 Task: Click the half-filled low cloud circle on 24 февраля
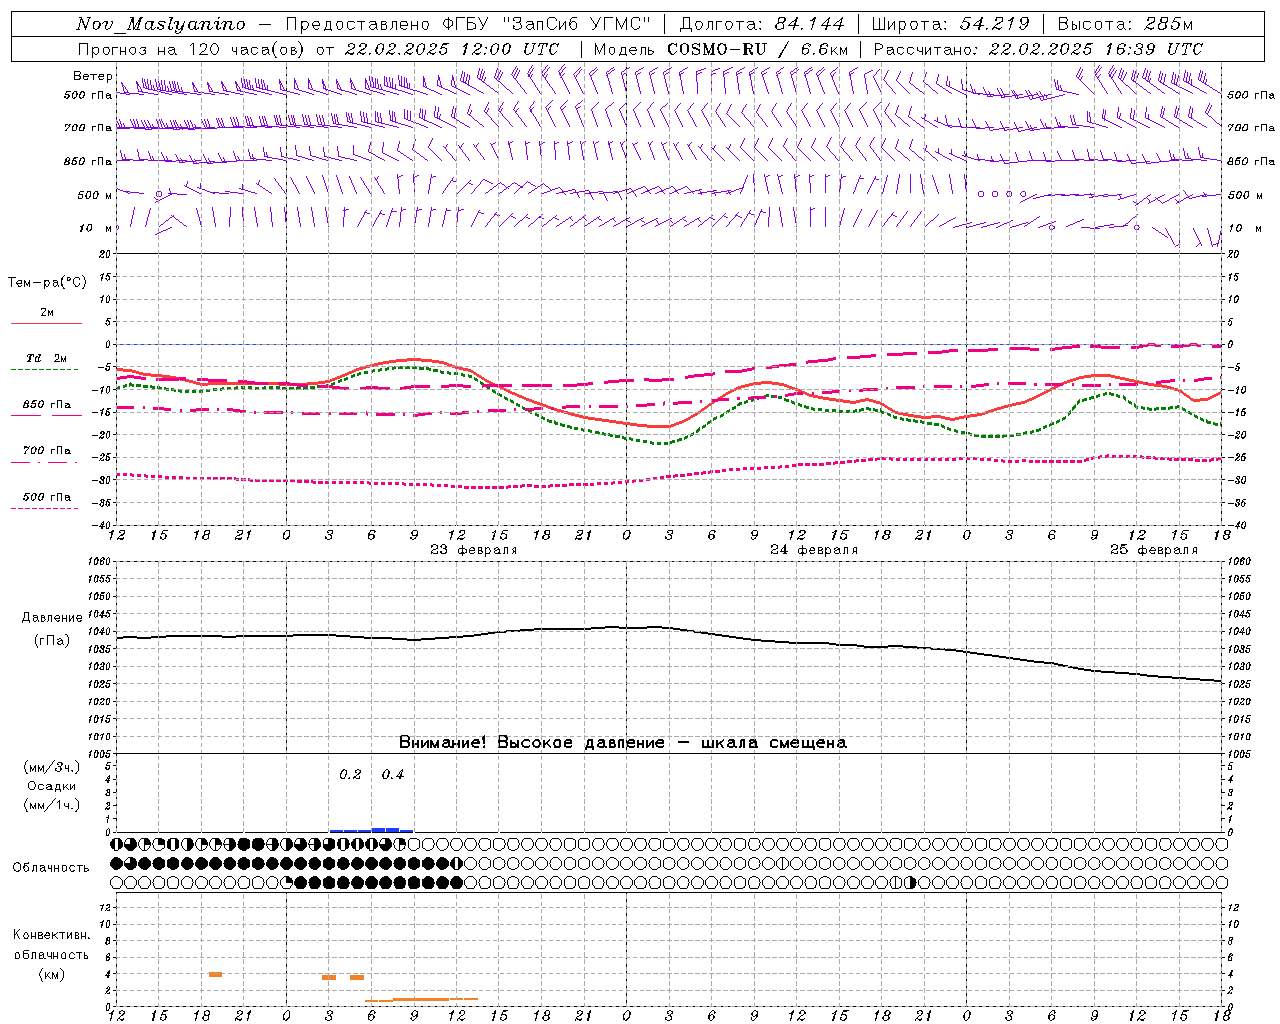(x=911, y=882)
